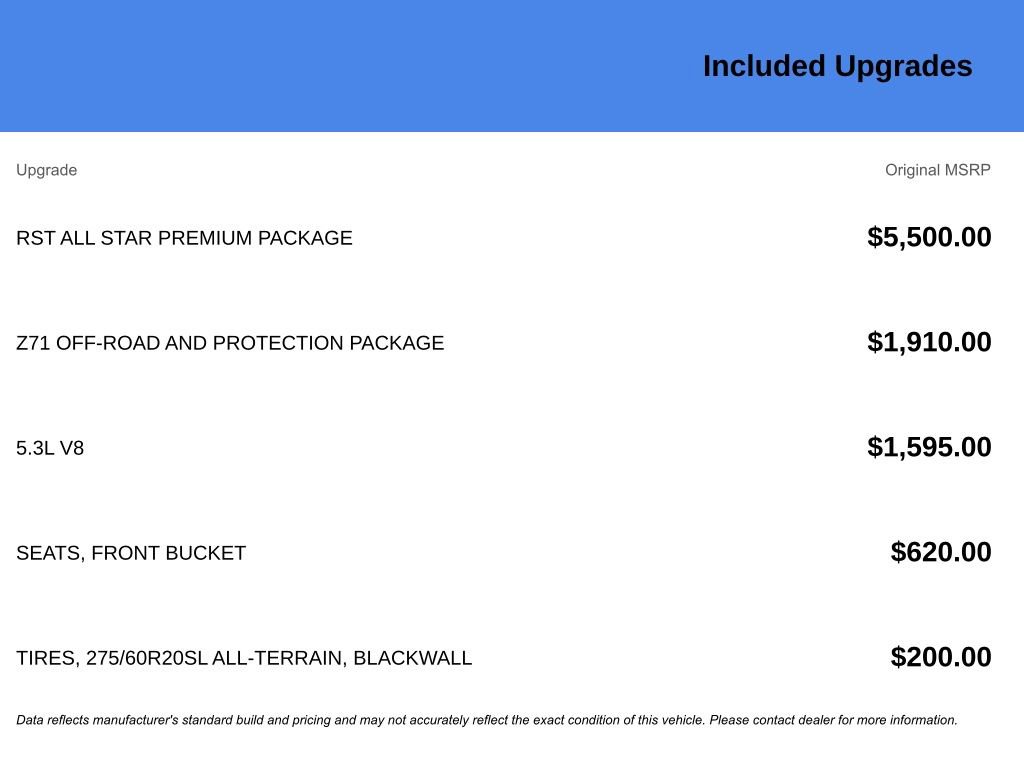
Task: Click the Included Upgrades heading
Action: click(x=837, y=66)
